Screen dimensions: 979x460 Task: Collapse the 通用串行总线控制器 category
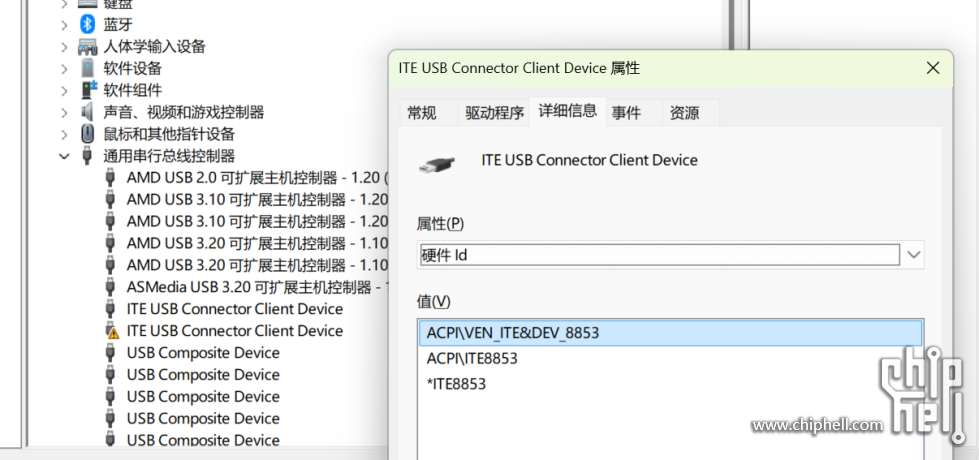click(x=64, y=155)
